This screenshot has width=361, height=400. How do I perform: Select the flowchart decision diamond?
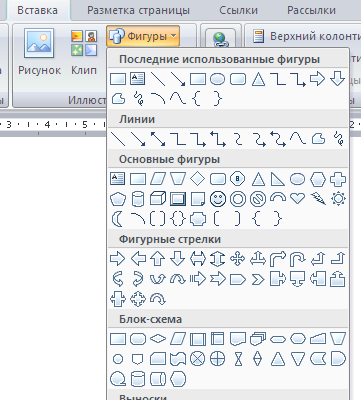click(158, 339)
